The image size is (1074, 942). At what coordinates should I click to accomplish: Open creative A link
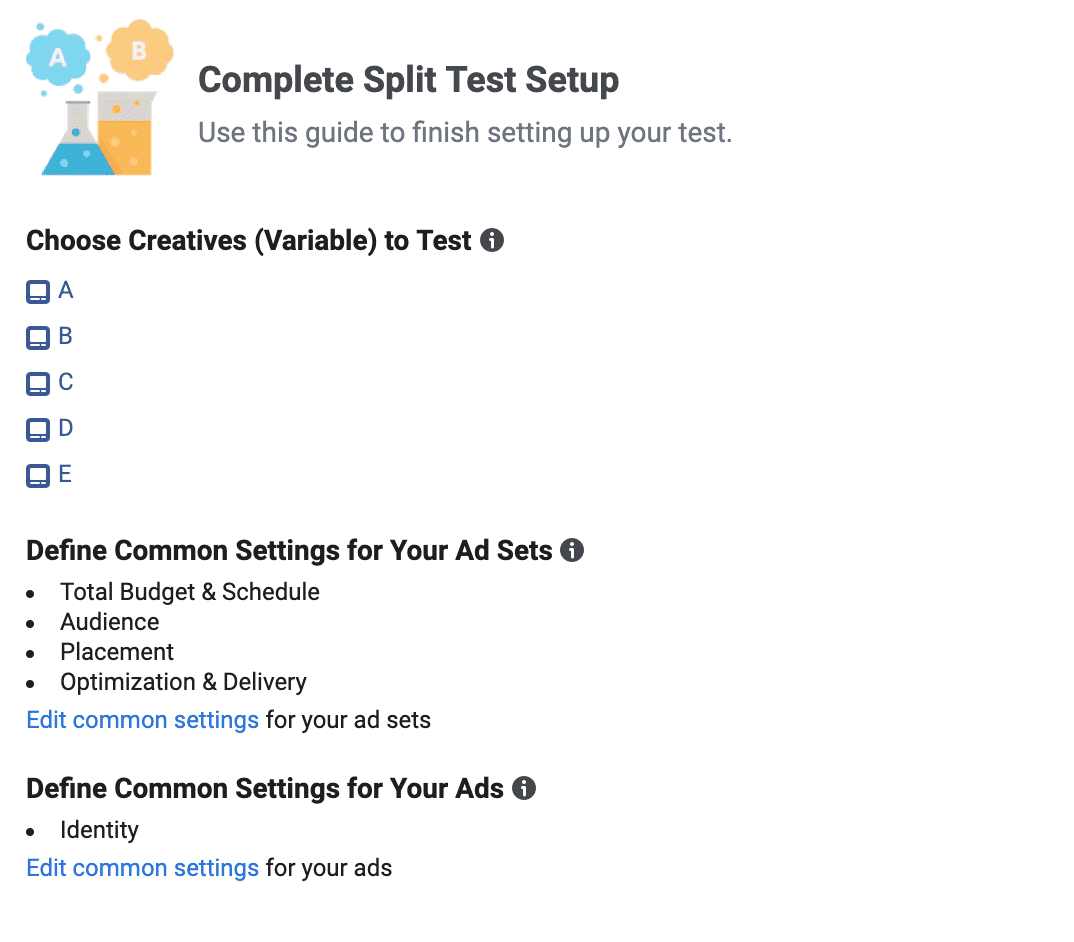pos(66,290)
